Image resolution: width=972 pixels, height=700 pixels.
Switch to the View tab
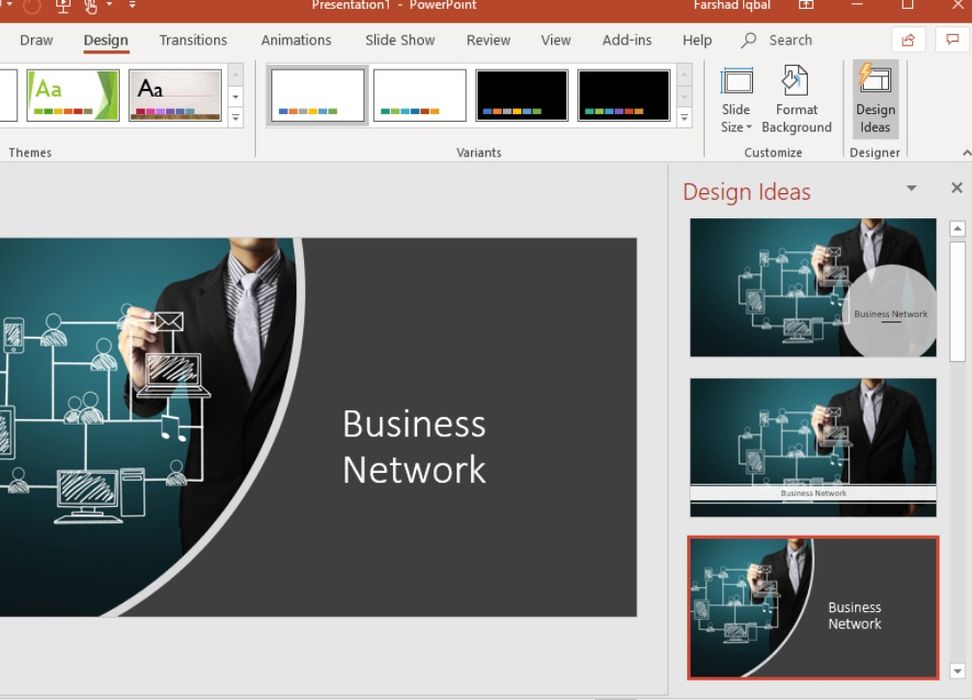tap(555, 40)
